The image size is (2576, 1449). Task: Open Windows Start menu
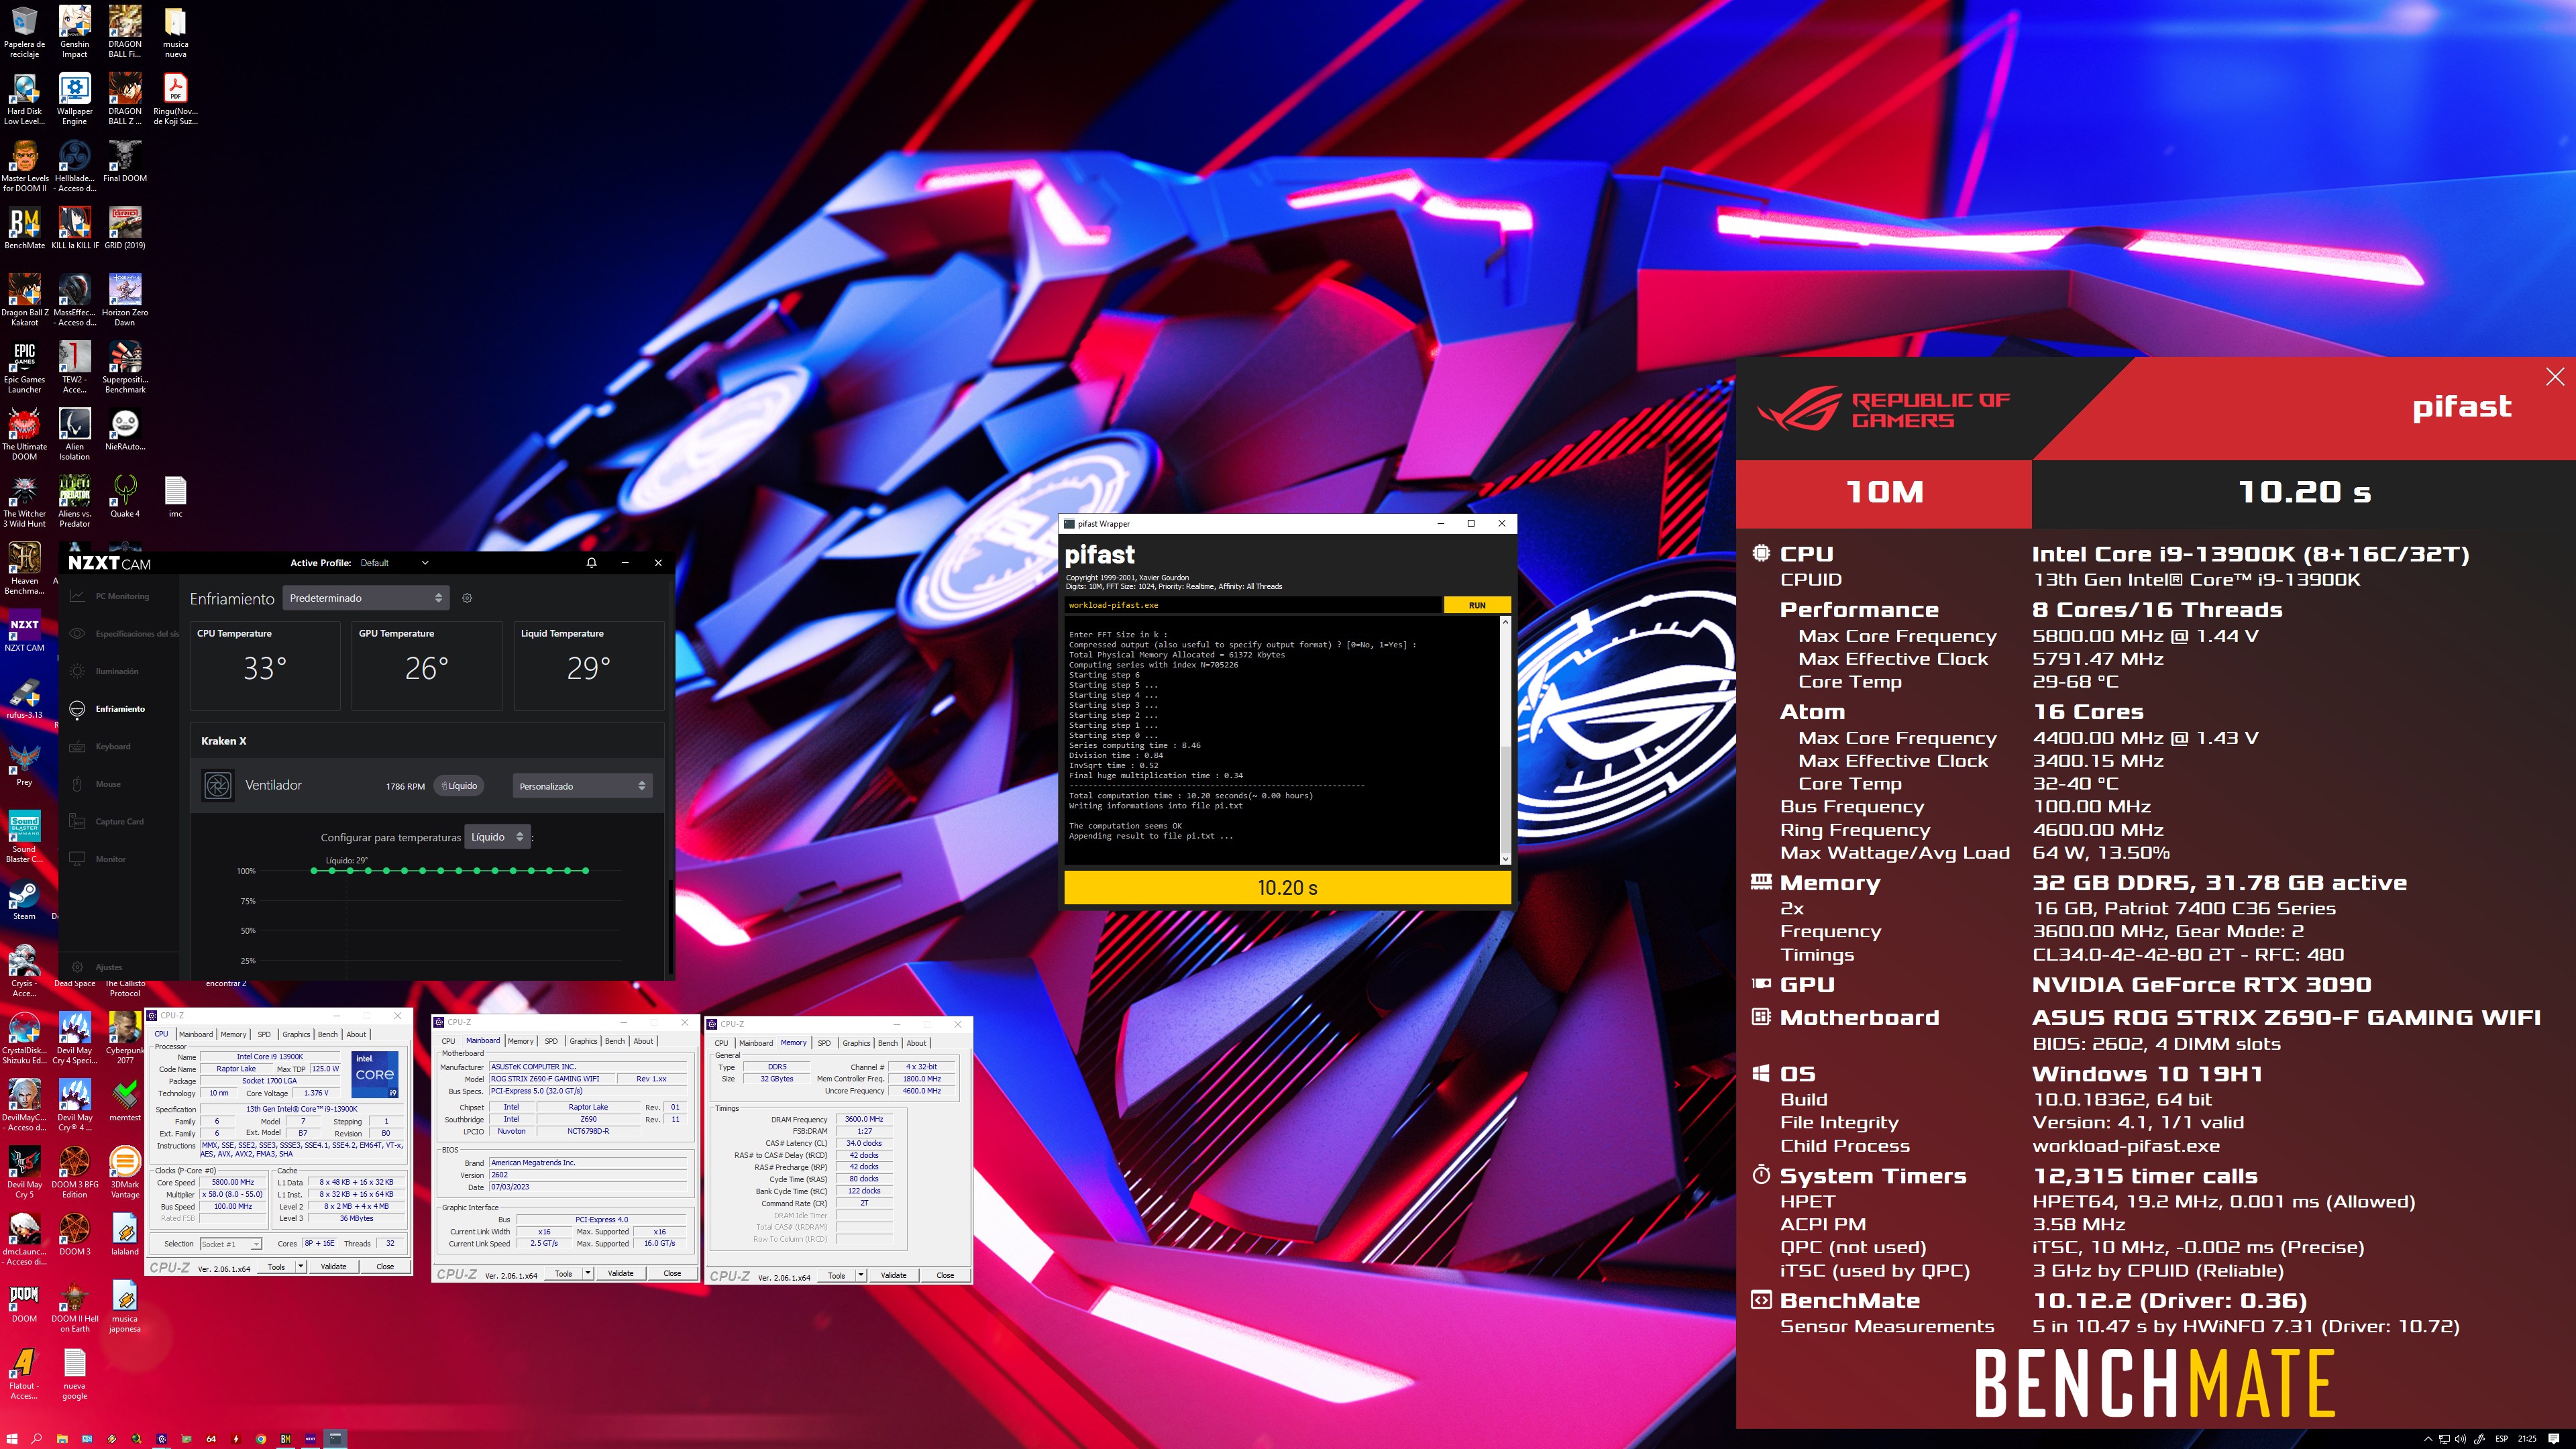[12, 1439]
